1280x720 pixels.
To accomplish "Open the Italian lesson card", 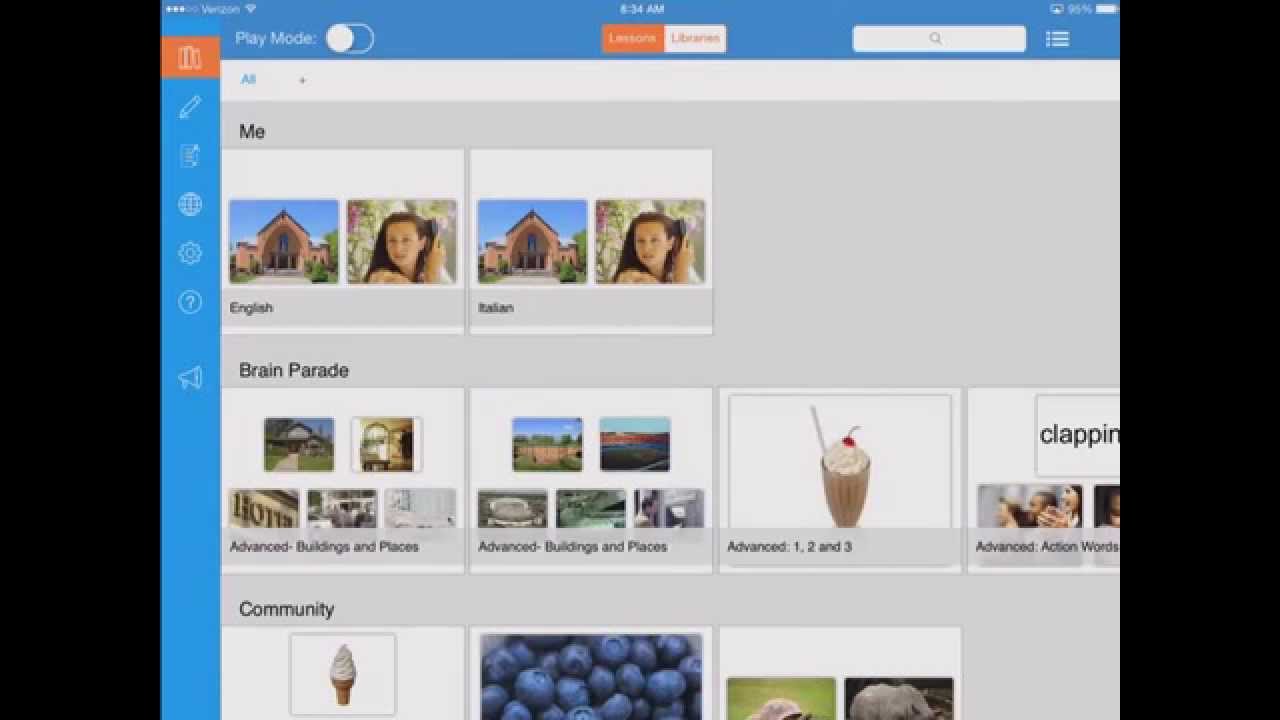I will (x=591, y=242).
